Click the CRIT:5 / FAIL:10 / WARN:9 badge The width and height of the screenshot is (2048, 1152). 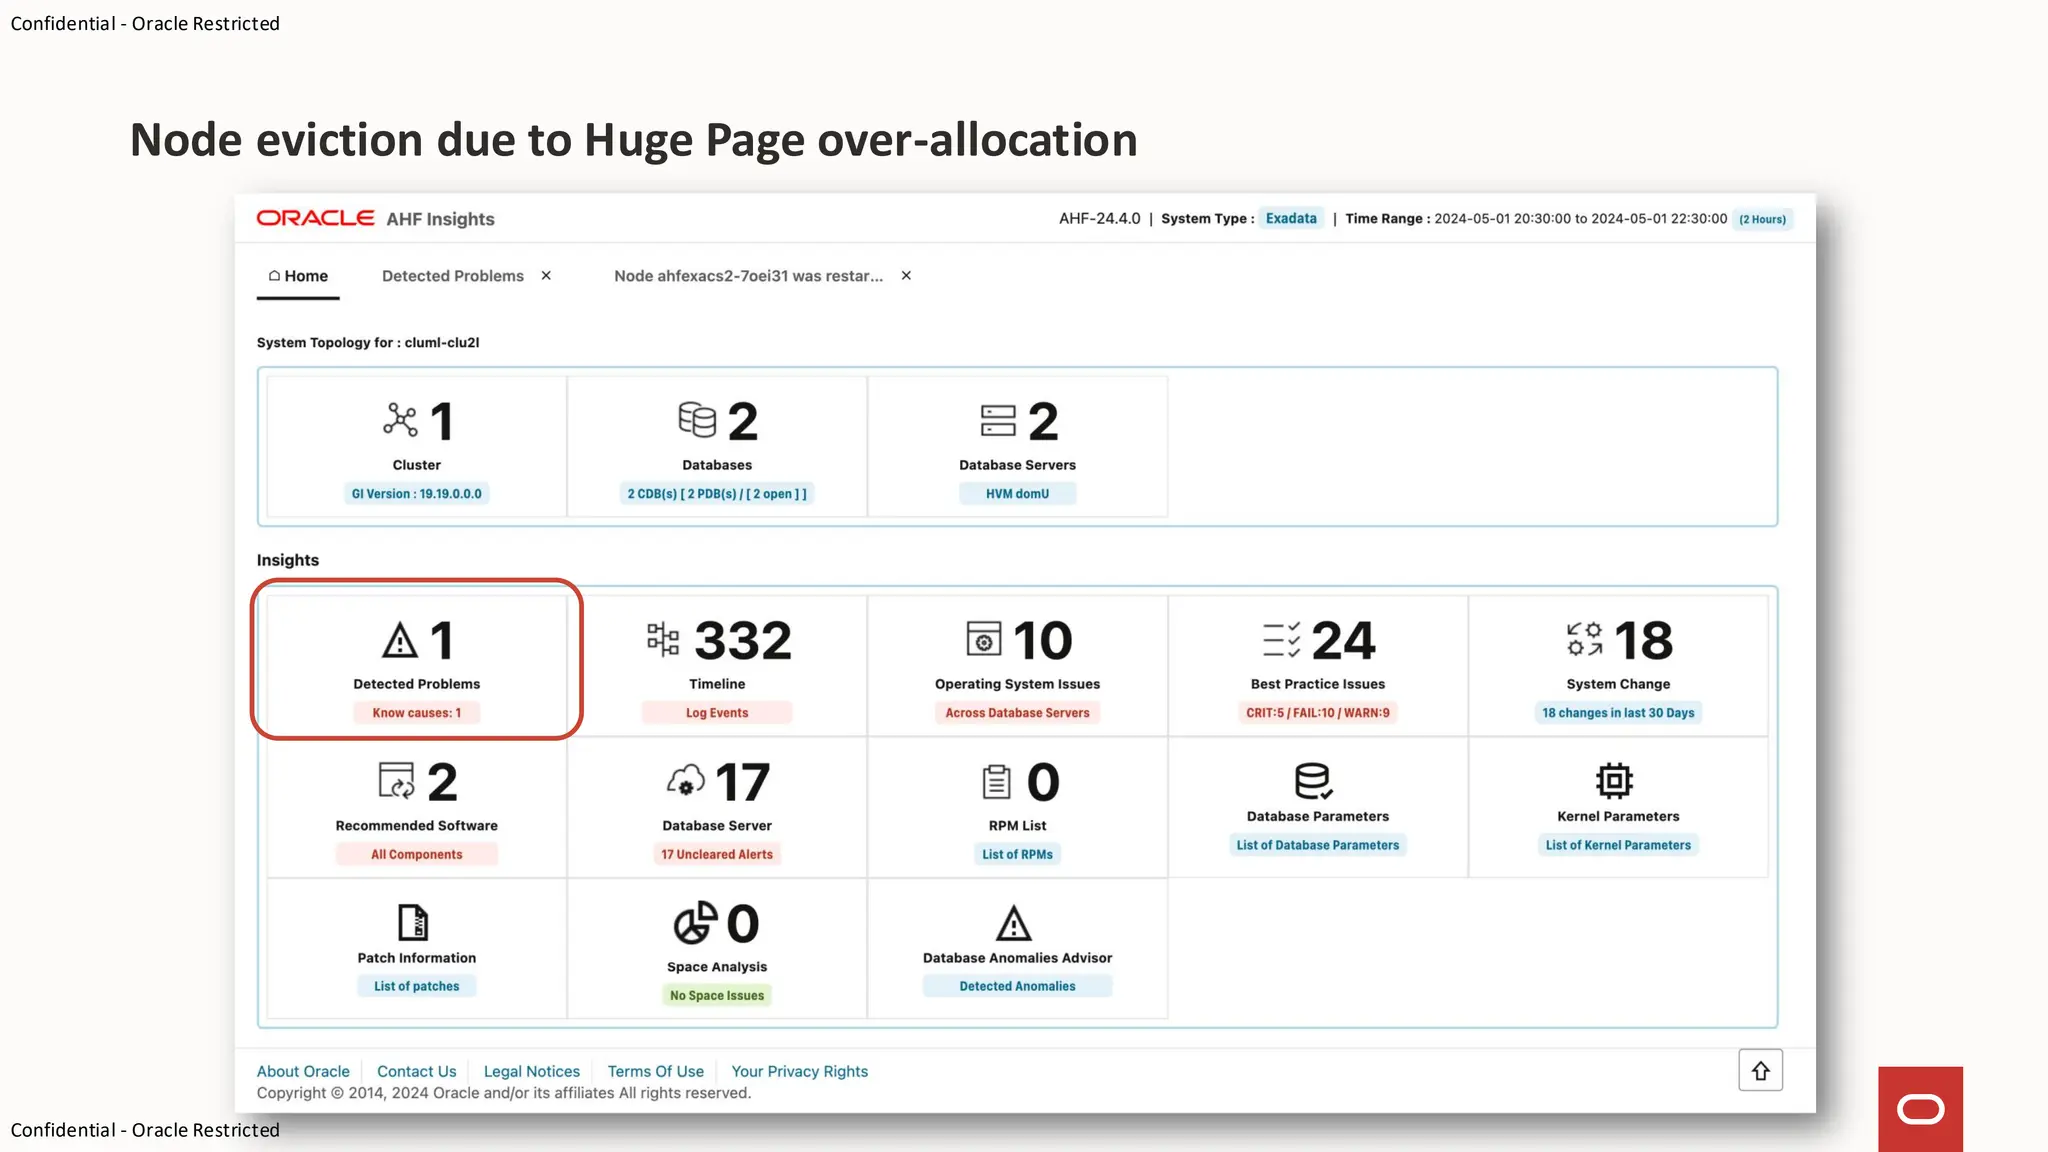click(x=1318, y=713)
